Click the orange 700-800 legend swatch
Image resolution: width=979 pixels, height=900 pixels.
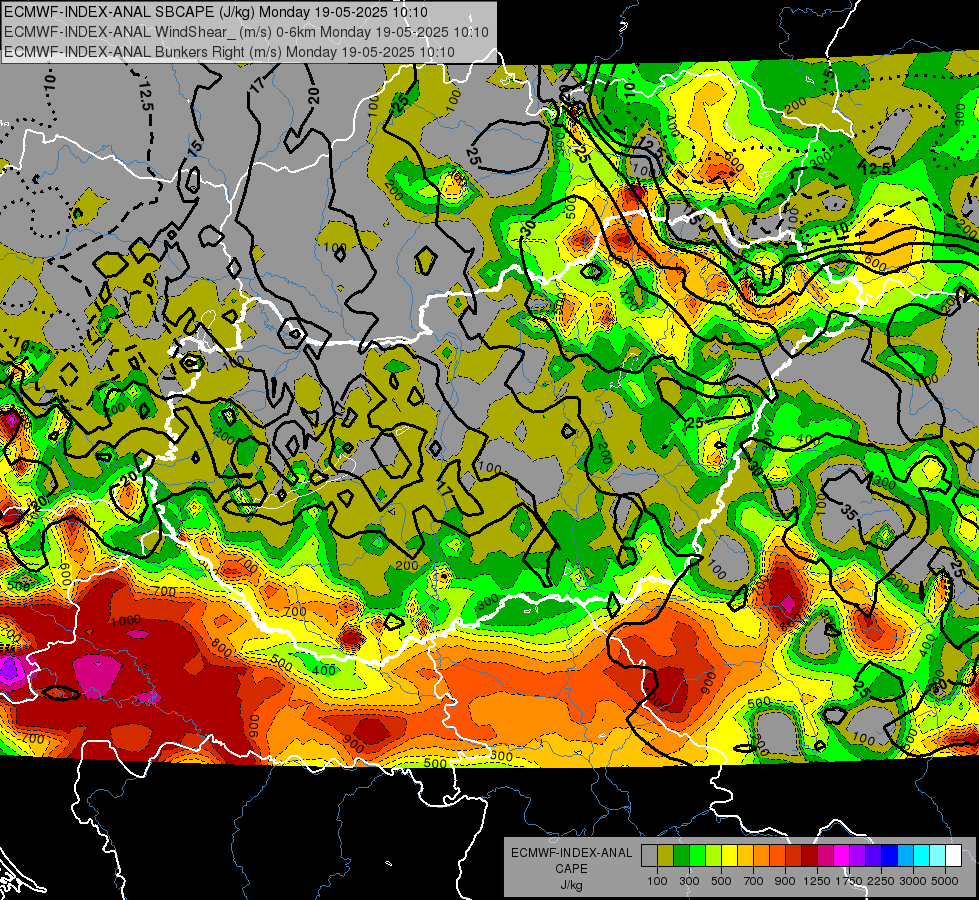pyautogui.click(x=761, y=856)
